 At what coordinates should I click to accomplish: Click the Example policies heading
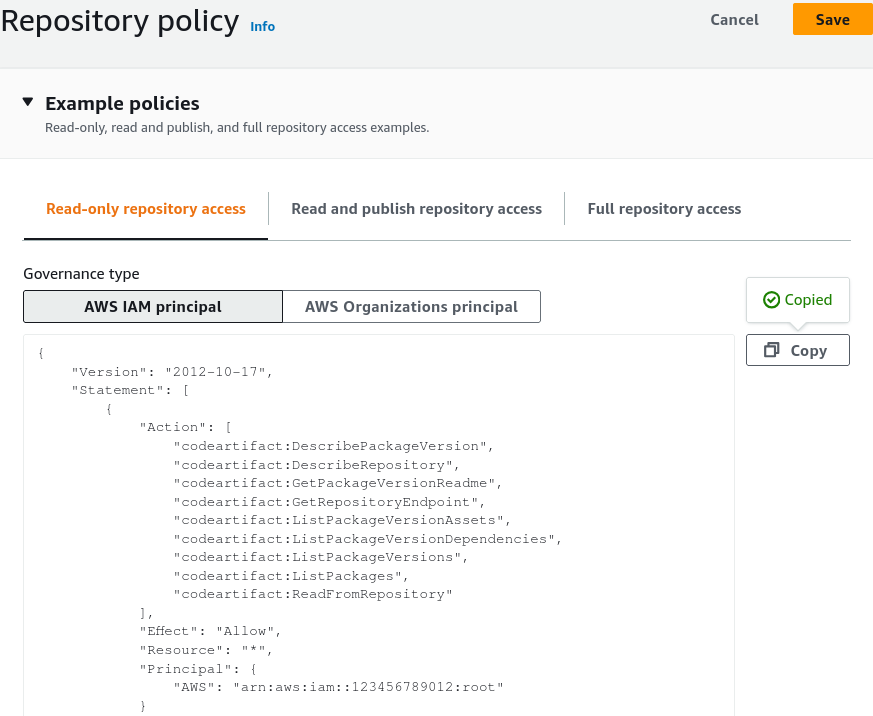point(122,104)
